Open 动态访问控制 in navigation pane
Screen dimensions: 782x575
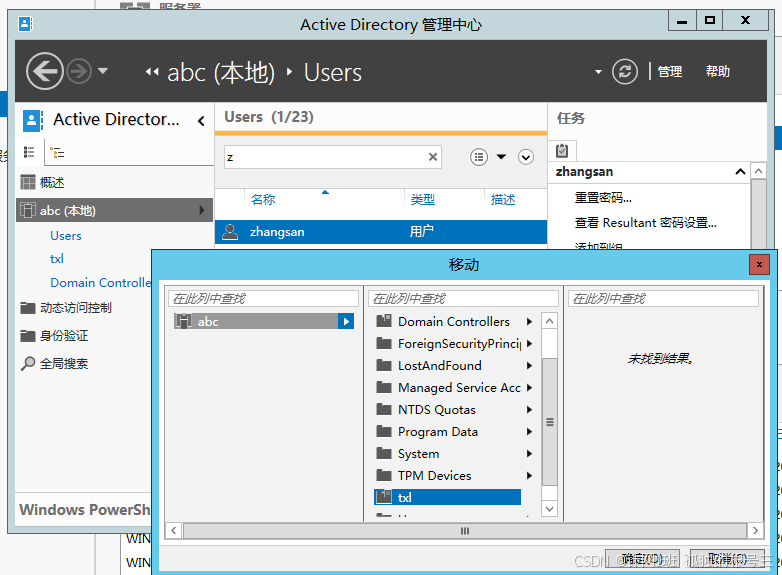tap(76, 308)
